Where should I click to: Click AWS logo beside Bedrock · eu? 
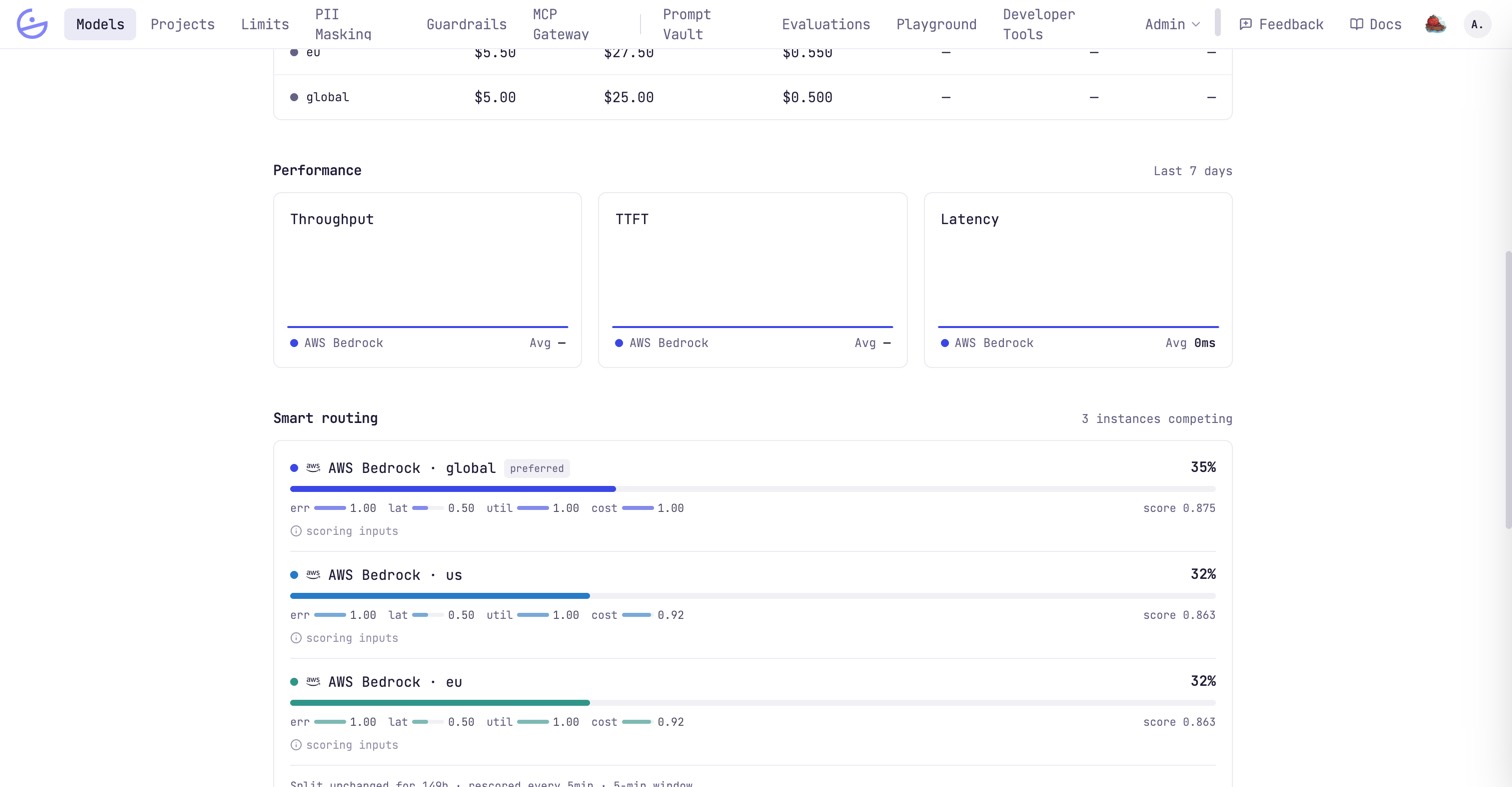[x=313, y=681]
